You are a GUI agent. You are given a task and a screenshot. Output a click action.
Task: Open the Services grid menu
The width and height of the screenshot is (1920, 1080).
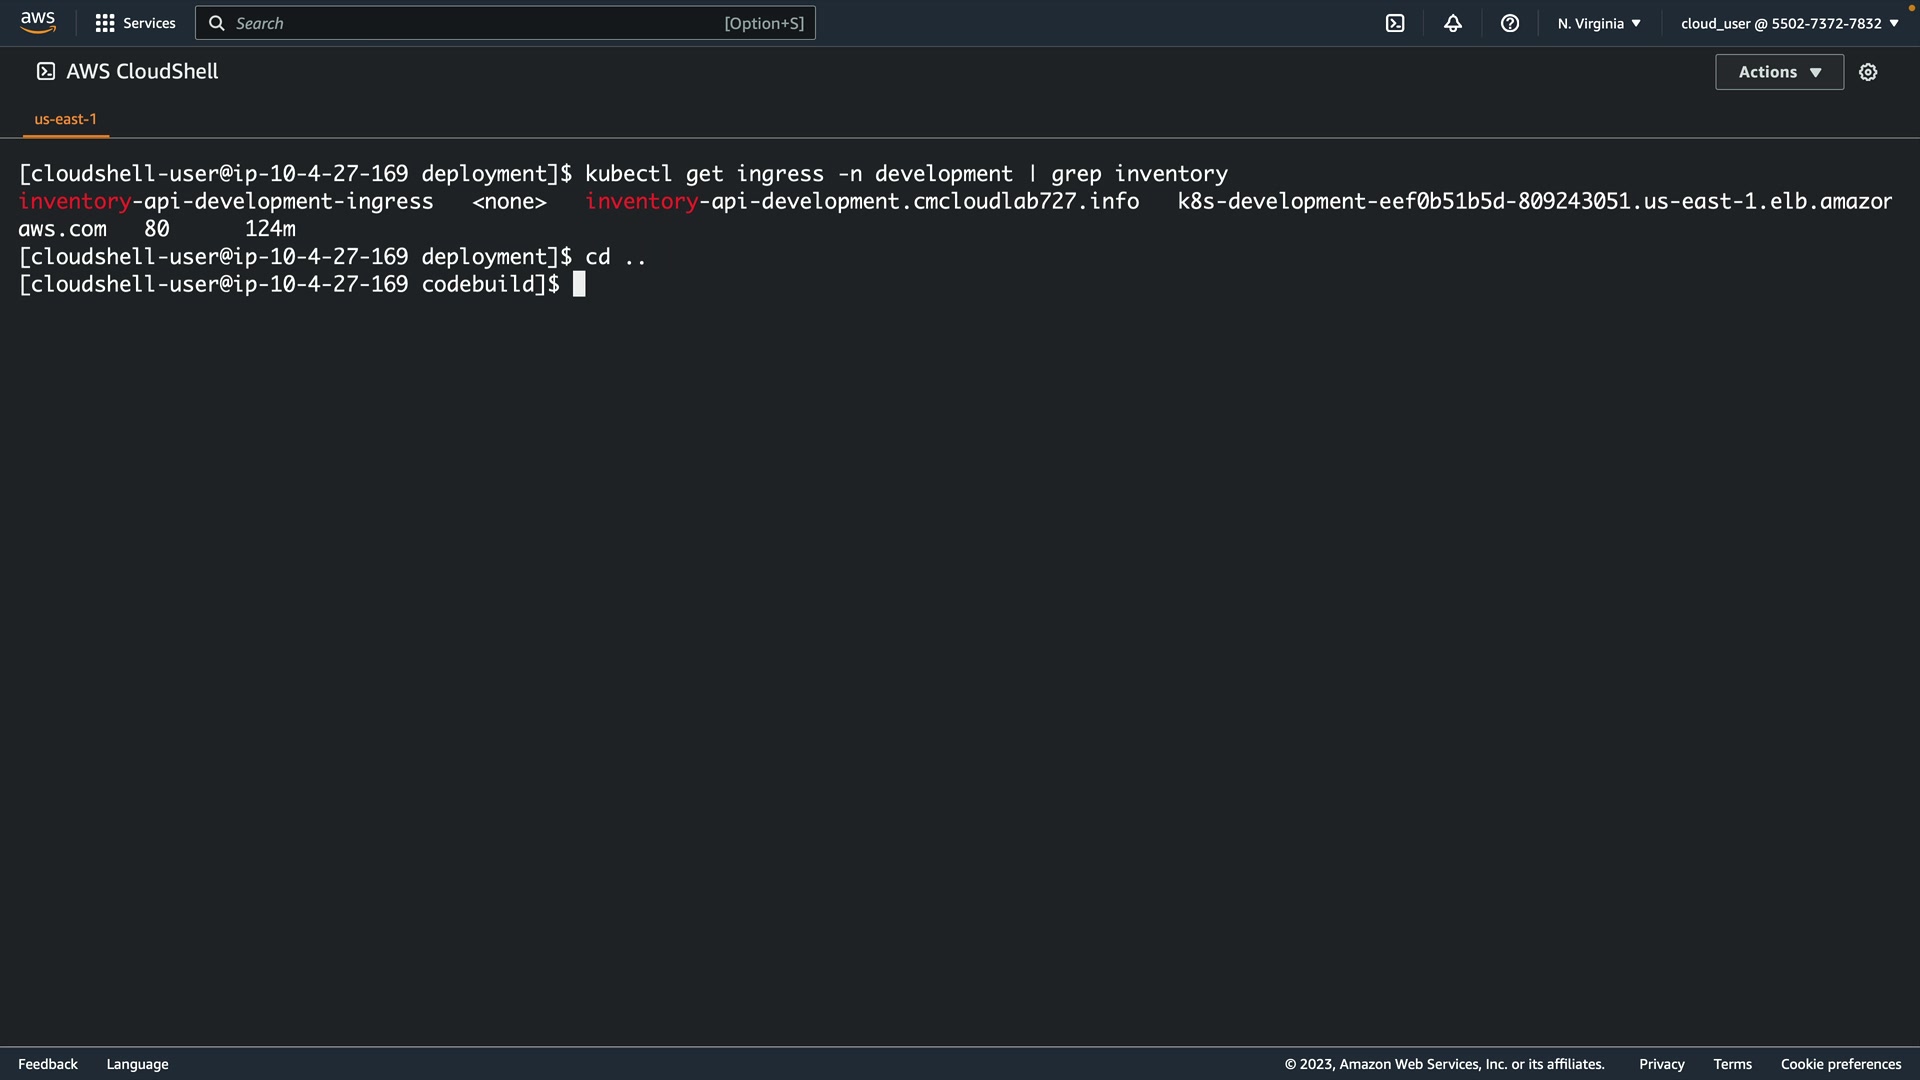click(x=105, y=23)
